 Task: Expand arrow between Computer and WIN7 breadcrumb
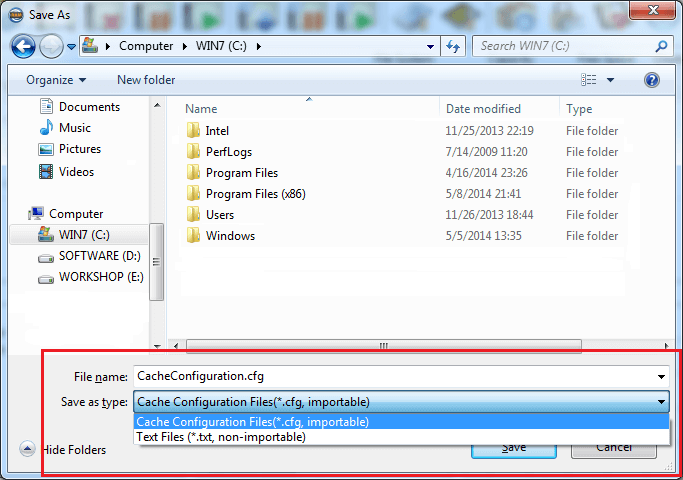(x=185, y=46)
